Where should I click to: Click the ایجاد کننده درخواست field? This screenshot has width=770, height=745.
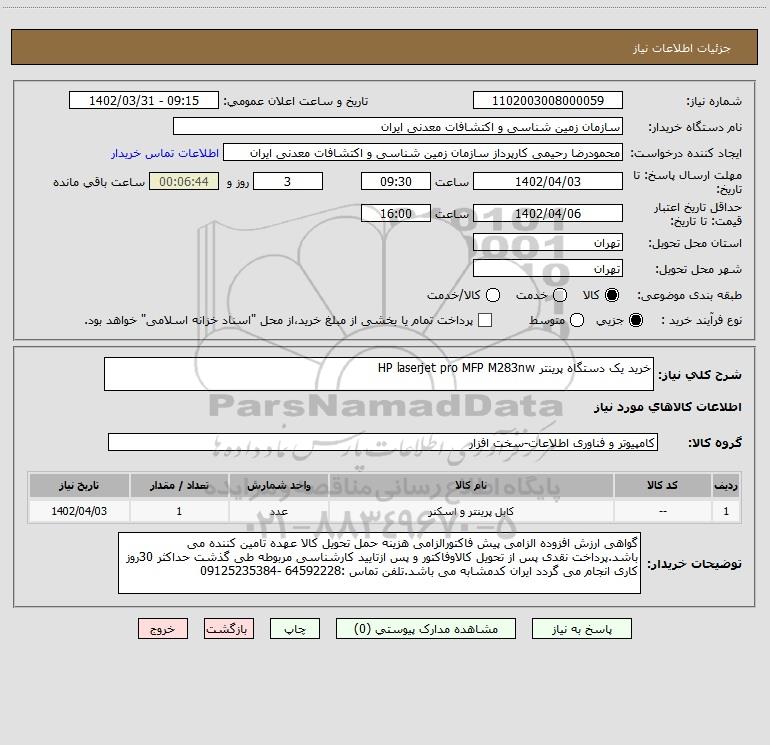coord(423,153)
